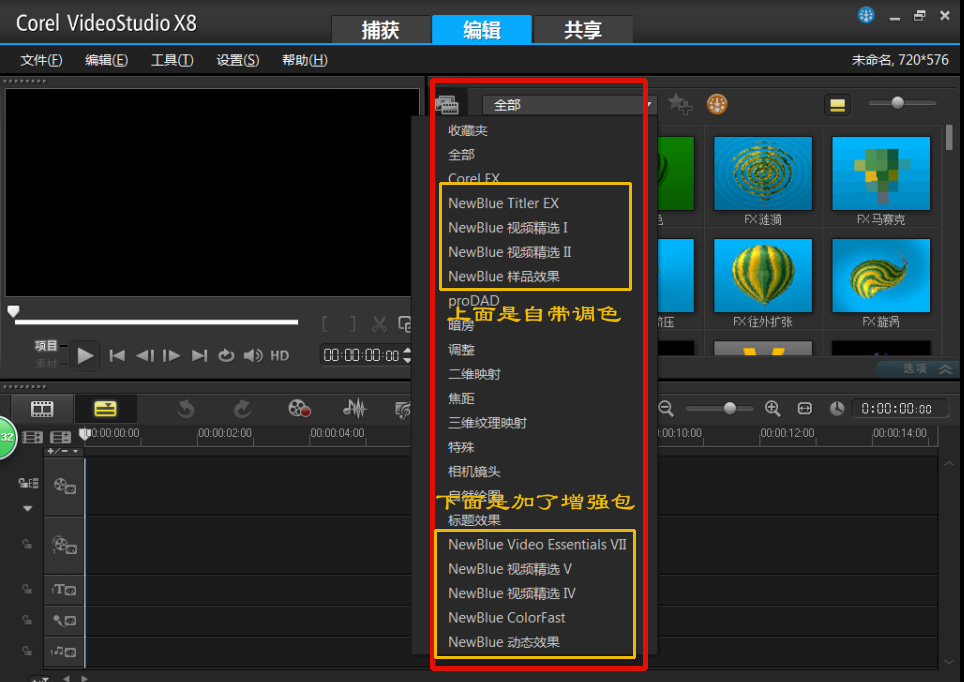
Task: Toggle the yellow list view icon
Action: click(837, 105)
